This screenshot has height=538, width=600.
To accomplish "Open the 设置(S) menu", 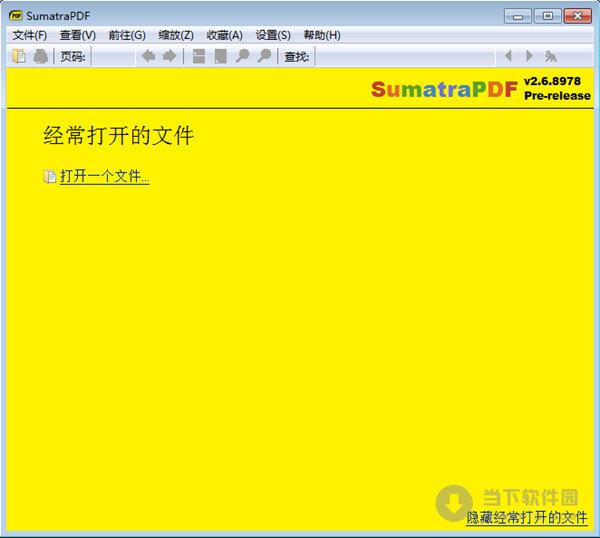I will [x=273, y=36].
